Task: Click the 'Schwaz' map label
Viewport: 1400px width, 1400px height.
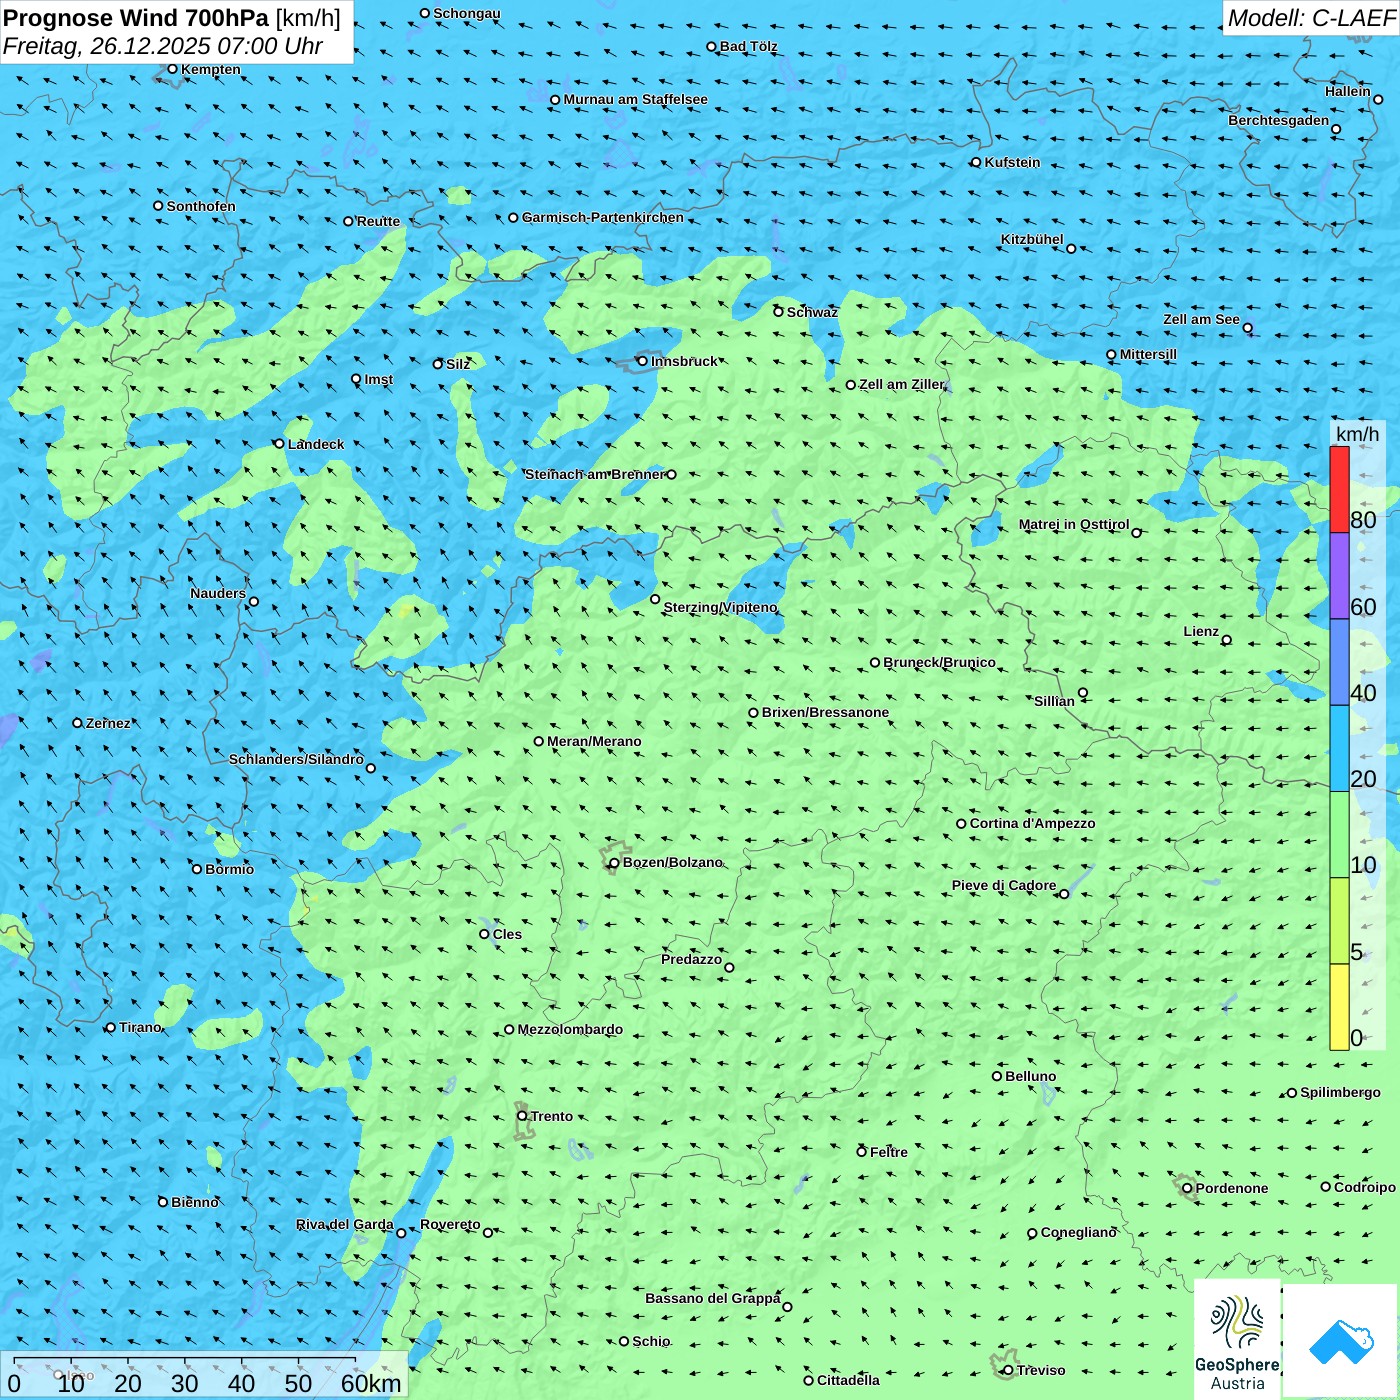Action: tap(812, 313)
